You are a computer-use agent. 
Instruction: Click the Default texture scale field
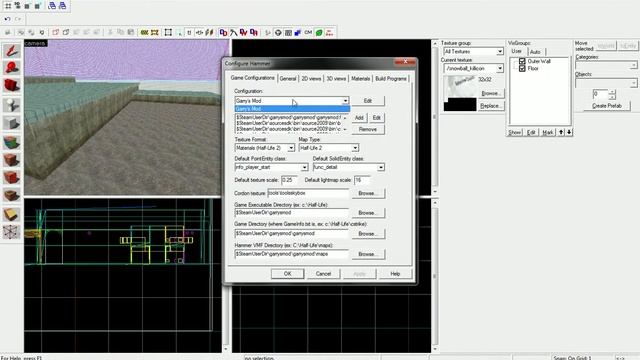click(x=289, y=180)
